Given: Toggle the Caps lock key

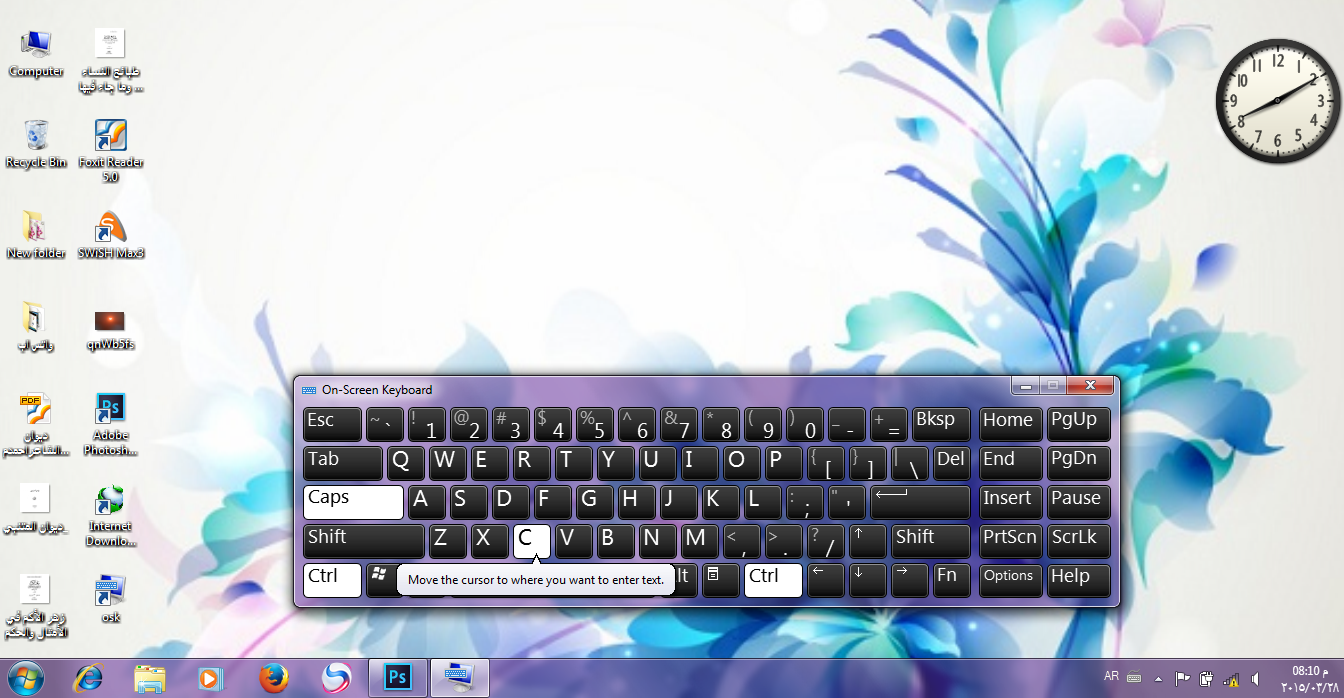Looking at the screenshot, I should 353,502.
